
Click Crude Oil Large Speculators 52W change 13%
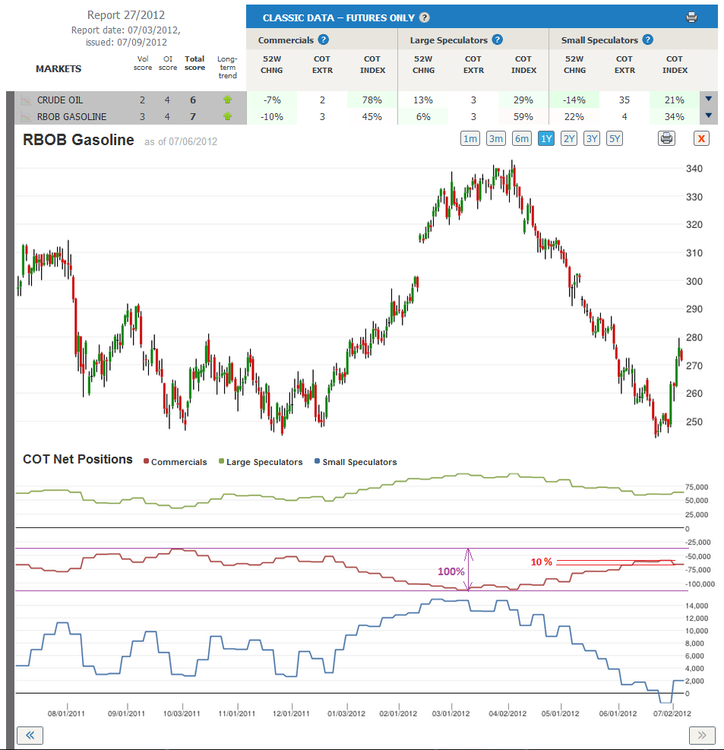point(423,100)
